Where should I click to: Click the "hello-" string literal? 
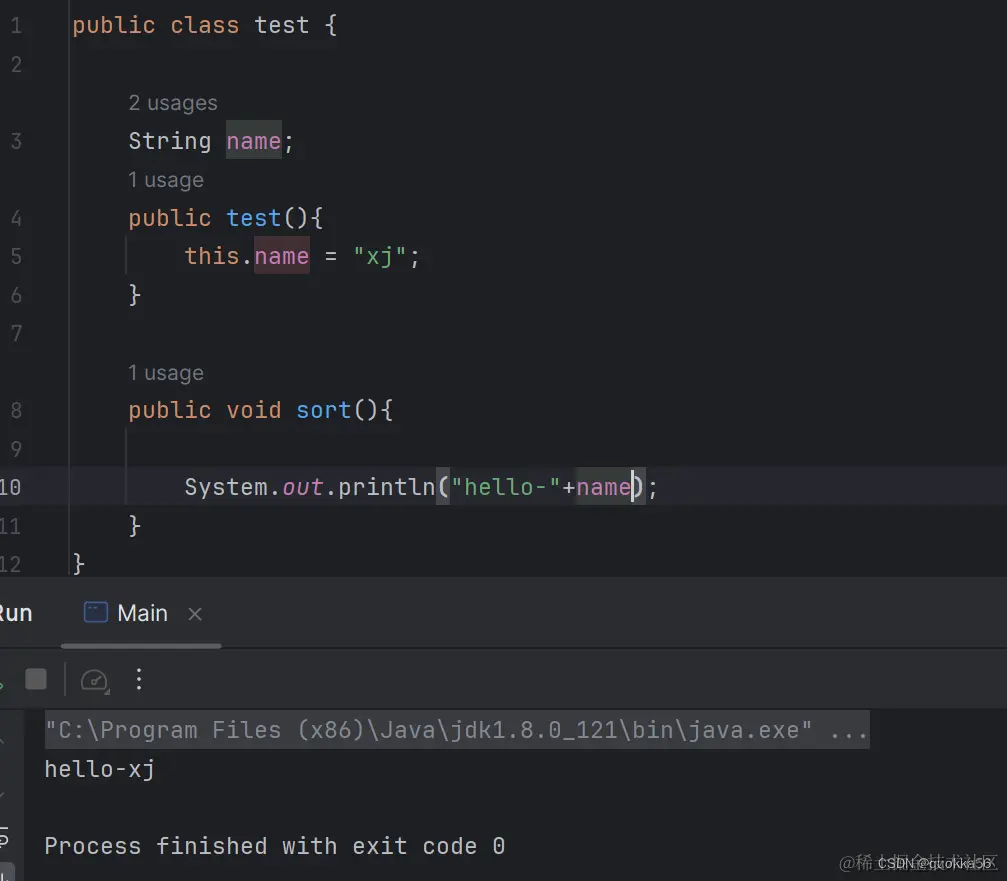pos(505,487)
